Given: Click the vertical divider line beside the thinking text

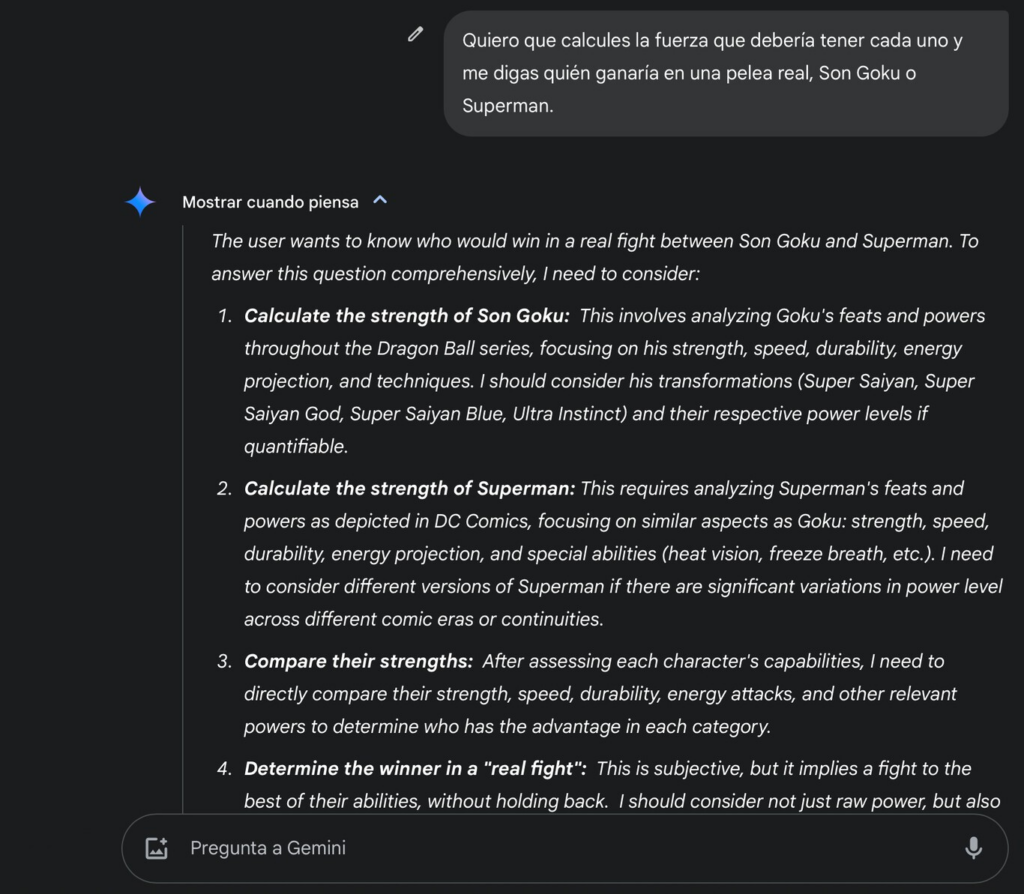Looking at the screenshot, I should tap(183, 519).
